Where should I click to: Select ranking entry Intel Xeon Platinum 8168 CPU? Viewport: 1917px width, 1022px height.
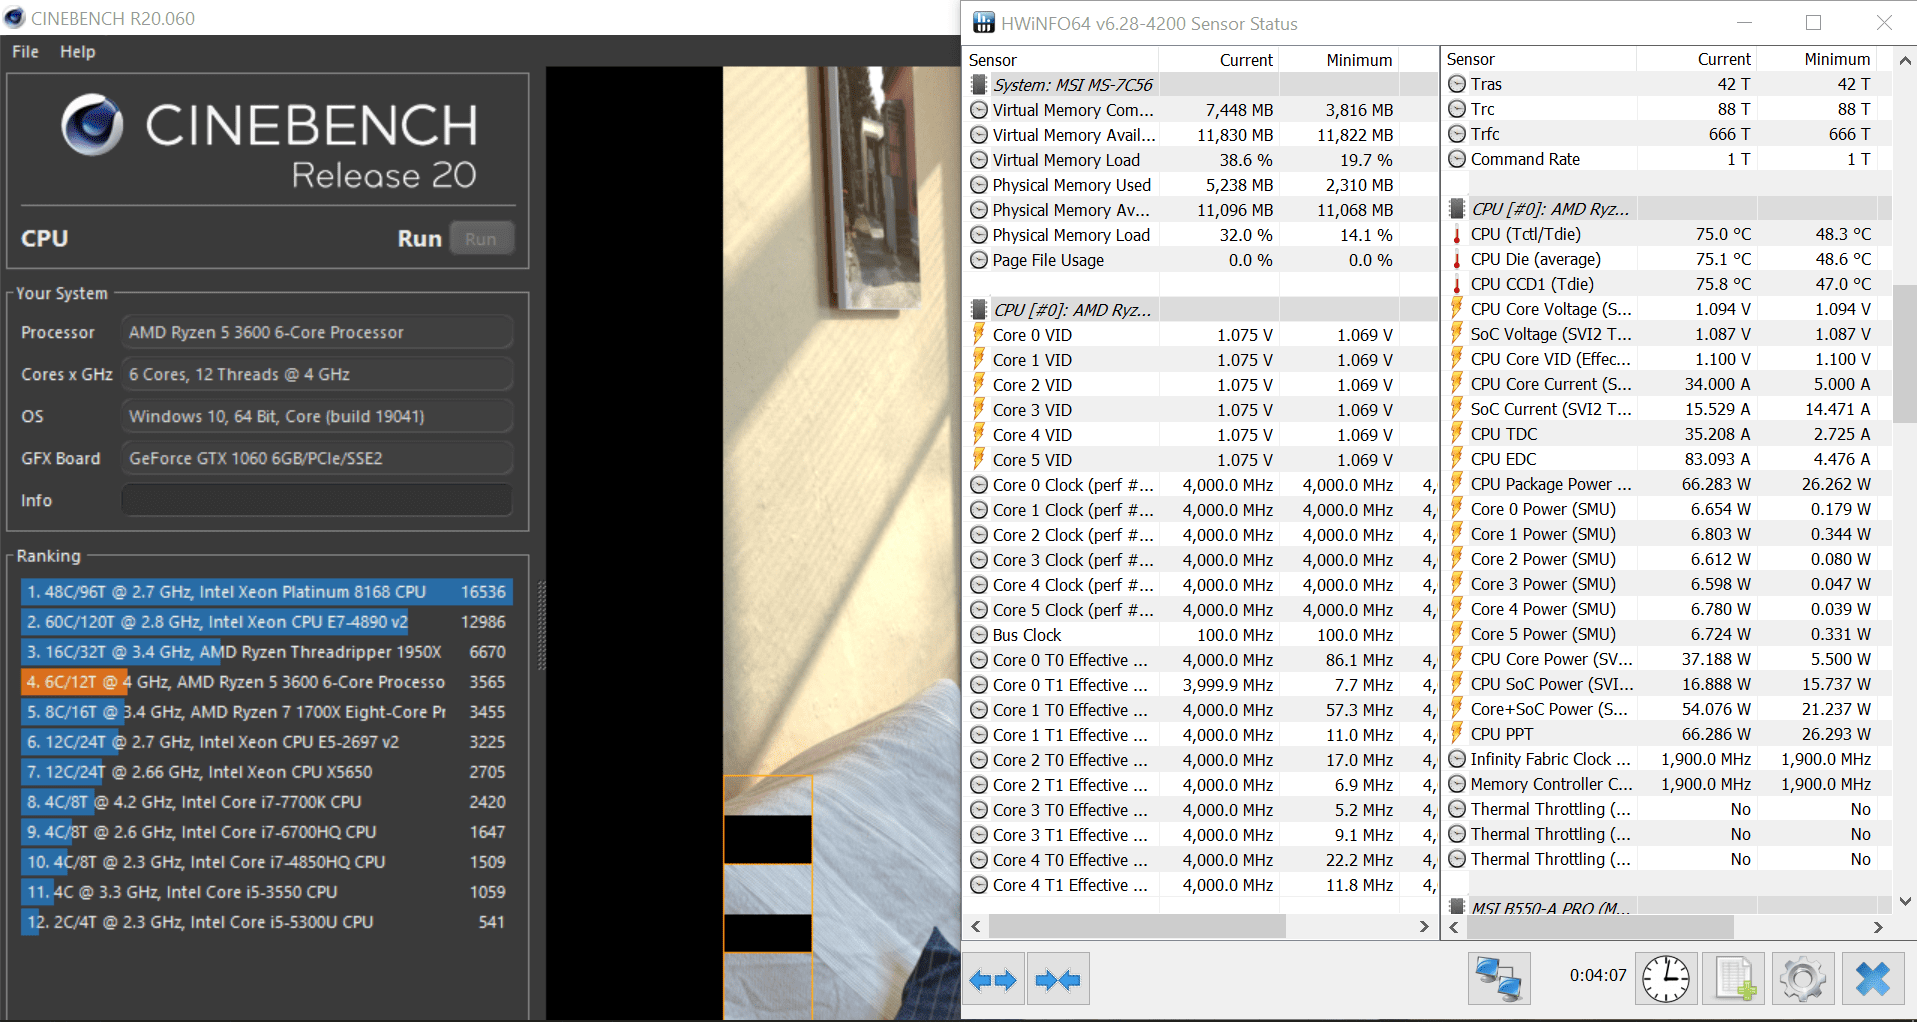click(267, 592)
